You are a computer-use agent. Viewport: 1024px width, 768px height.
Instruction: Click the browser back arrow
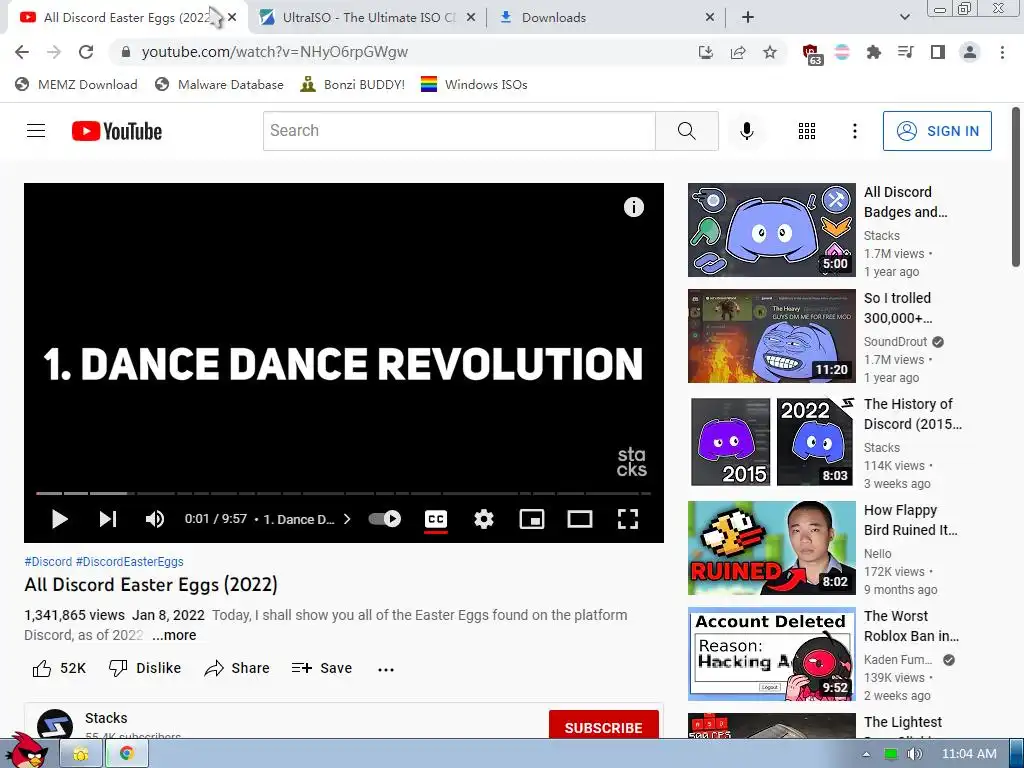point(22,52)
